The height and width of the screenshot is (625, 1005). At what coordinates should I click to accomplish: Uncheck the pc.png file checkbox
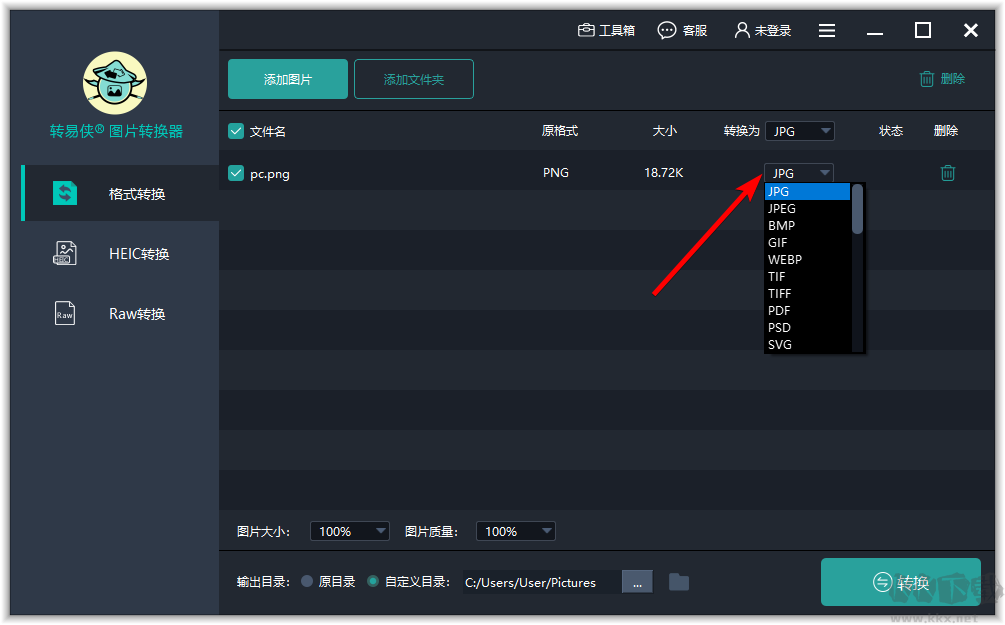[236, 173]
